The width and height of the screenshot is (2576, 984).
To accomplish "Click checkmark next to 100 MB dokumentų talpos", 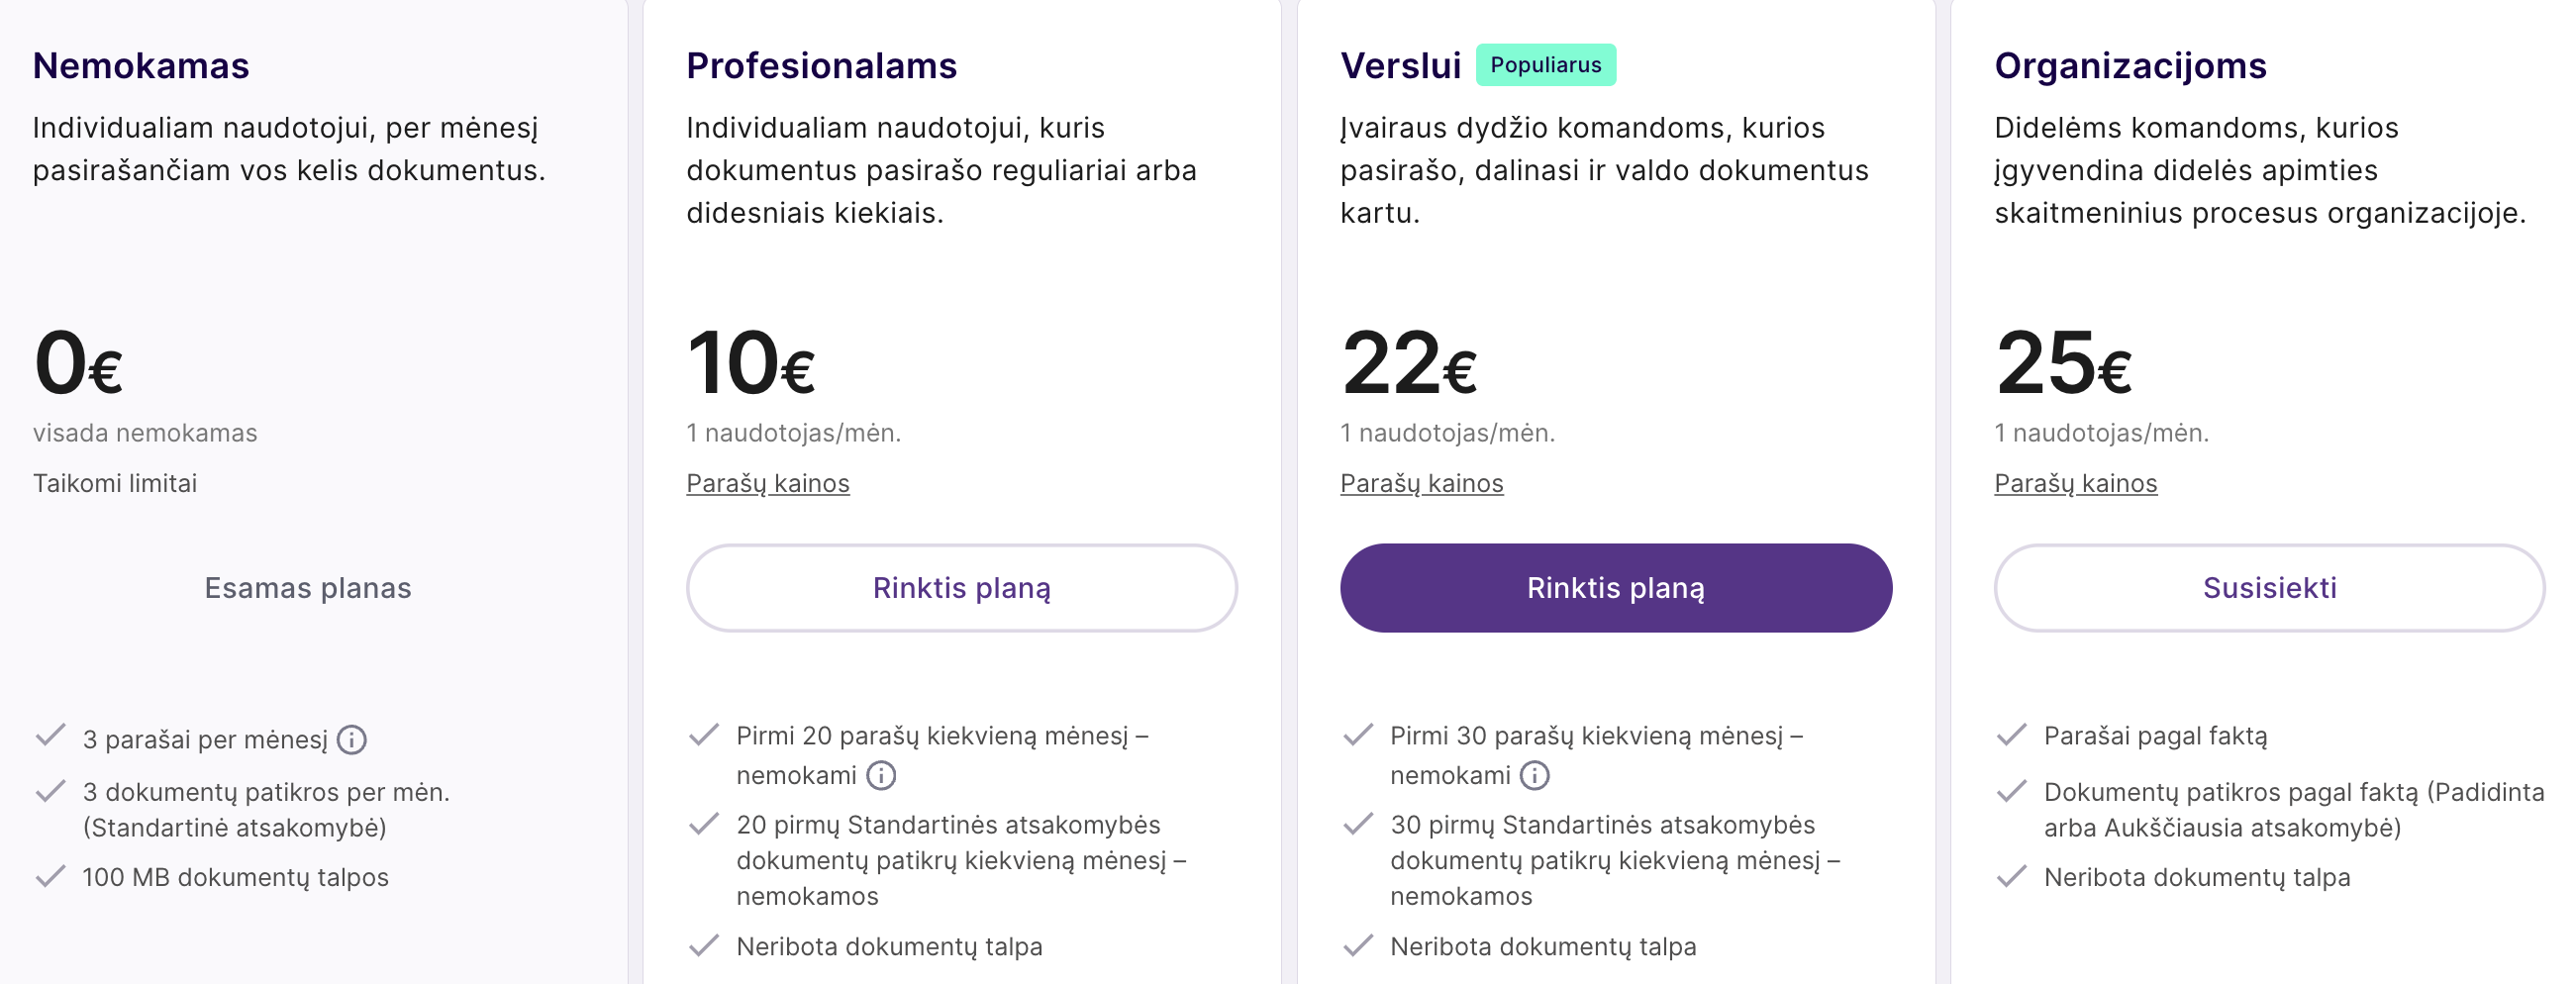I will click(50, 877).
